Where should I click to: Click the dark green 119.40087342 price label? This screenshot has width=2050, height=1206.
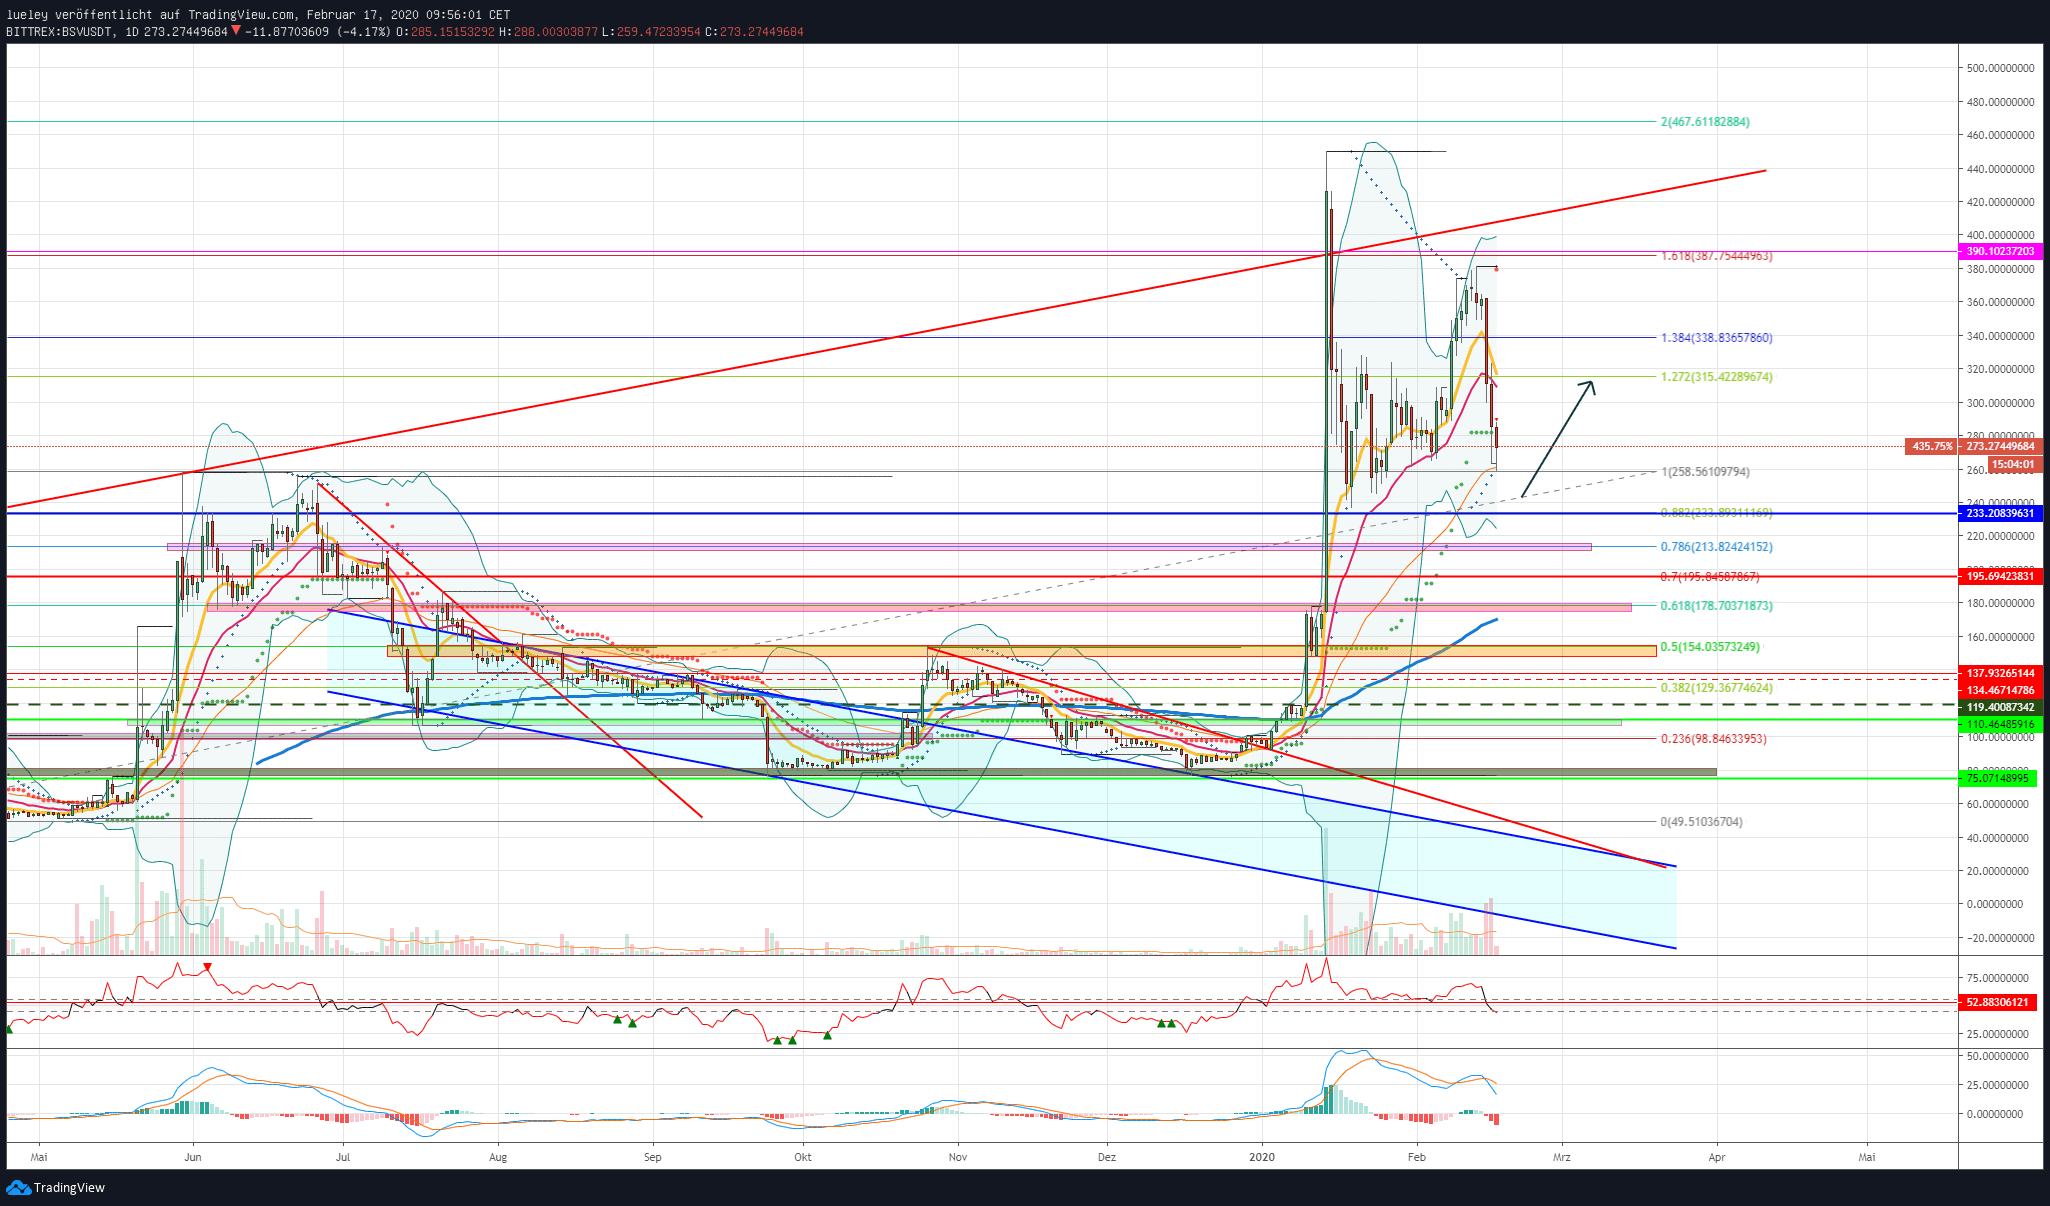coord(1998,707)
